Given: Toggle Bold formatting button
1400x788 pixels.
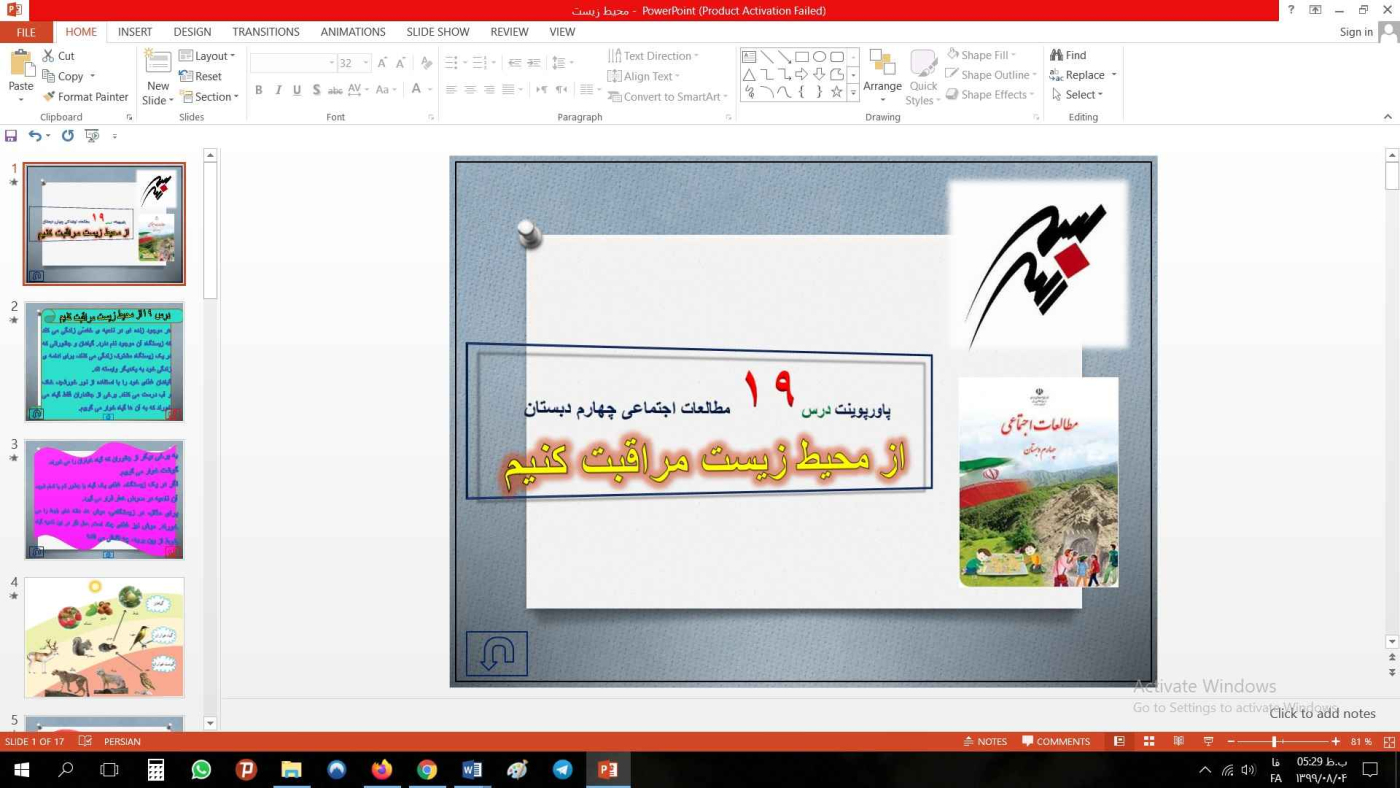Looking at the screenshot, I should (258, 90).
